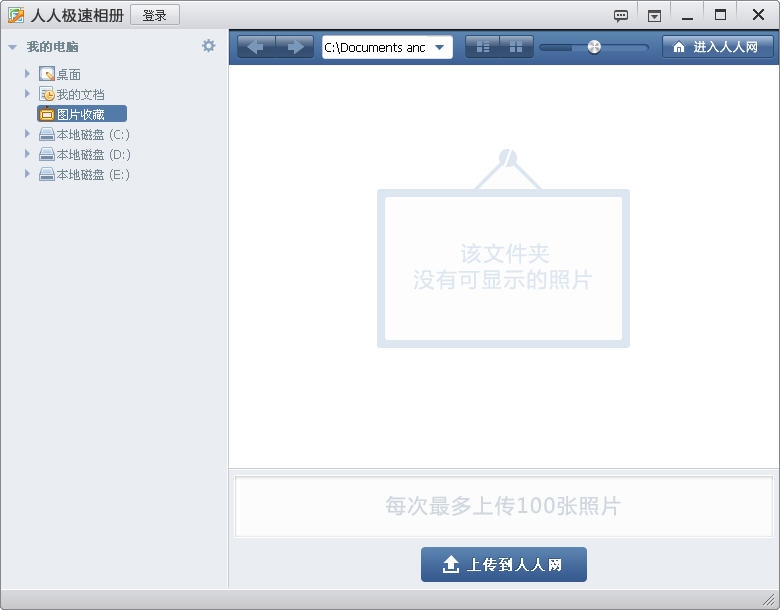
Task: Click the thumbnail size slider handle
Action: 594,47
